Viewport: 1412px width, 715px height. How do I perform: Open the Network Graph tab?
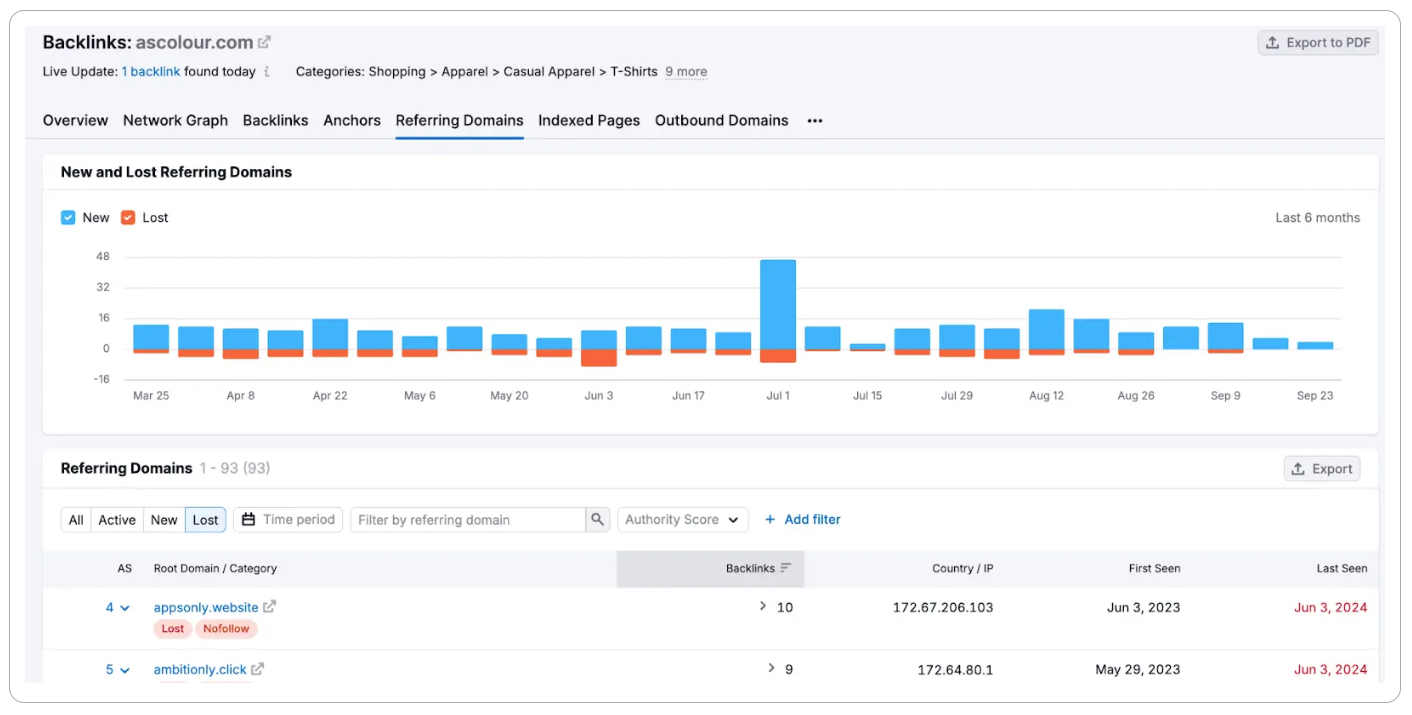[175, 120]
